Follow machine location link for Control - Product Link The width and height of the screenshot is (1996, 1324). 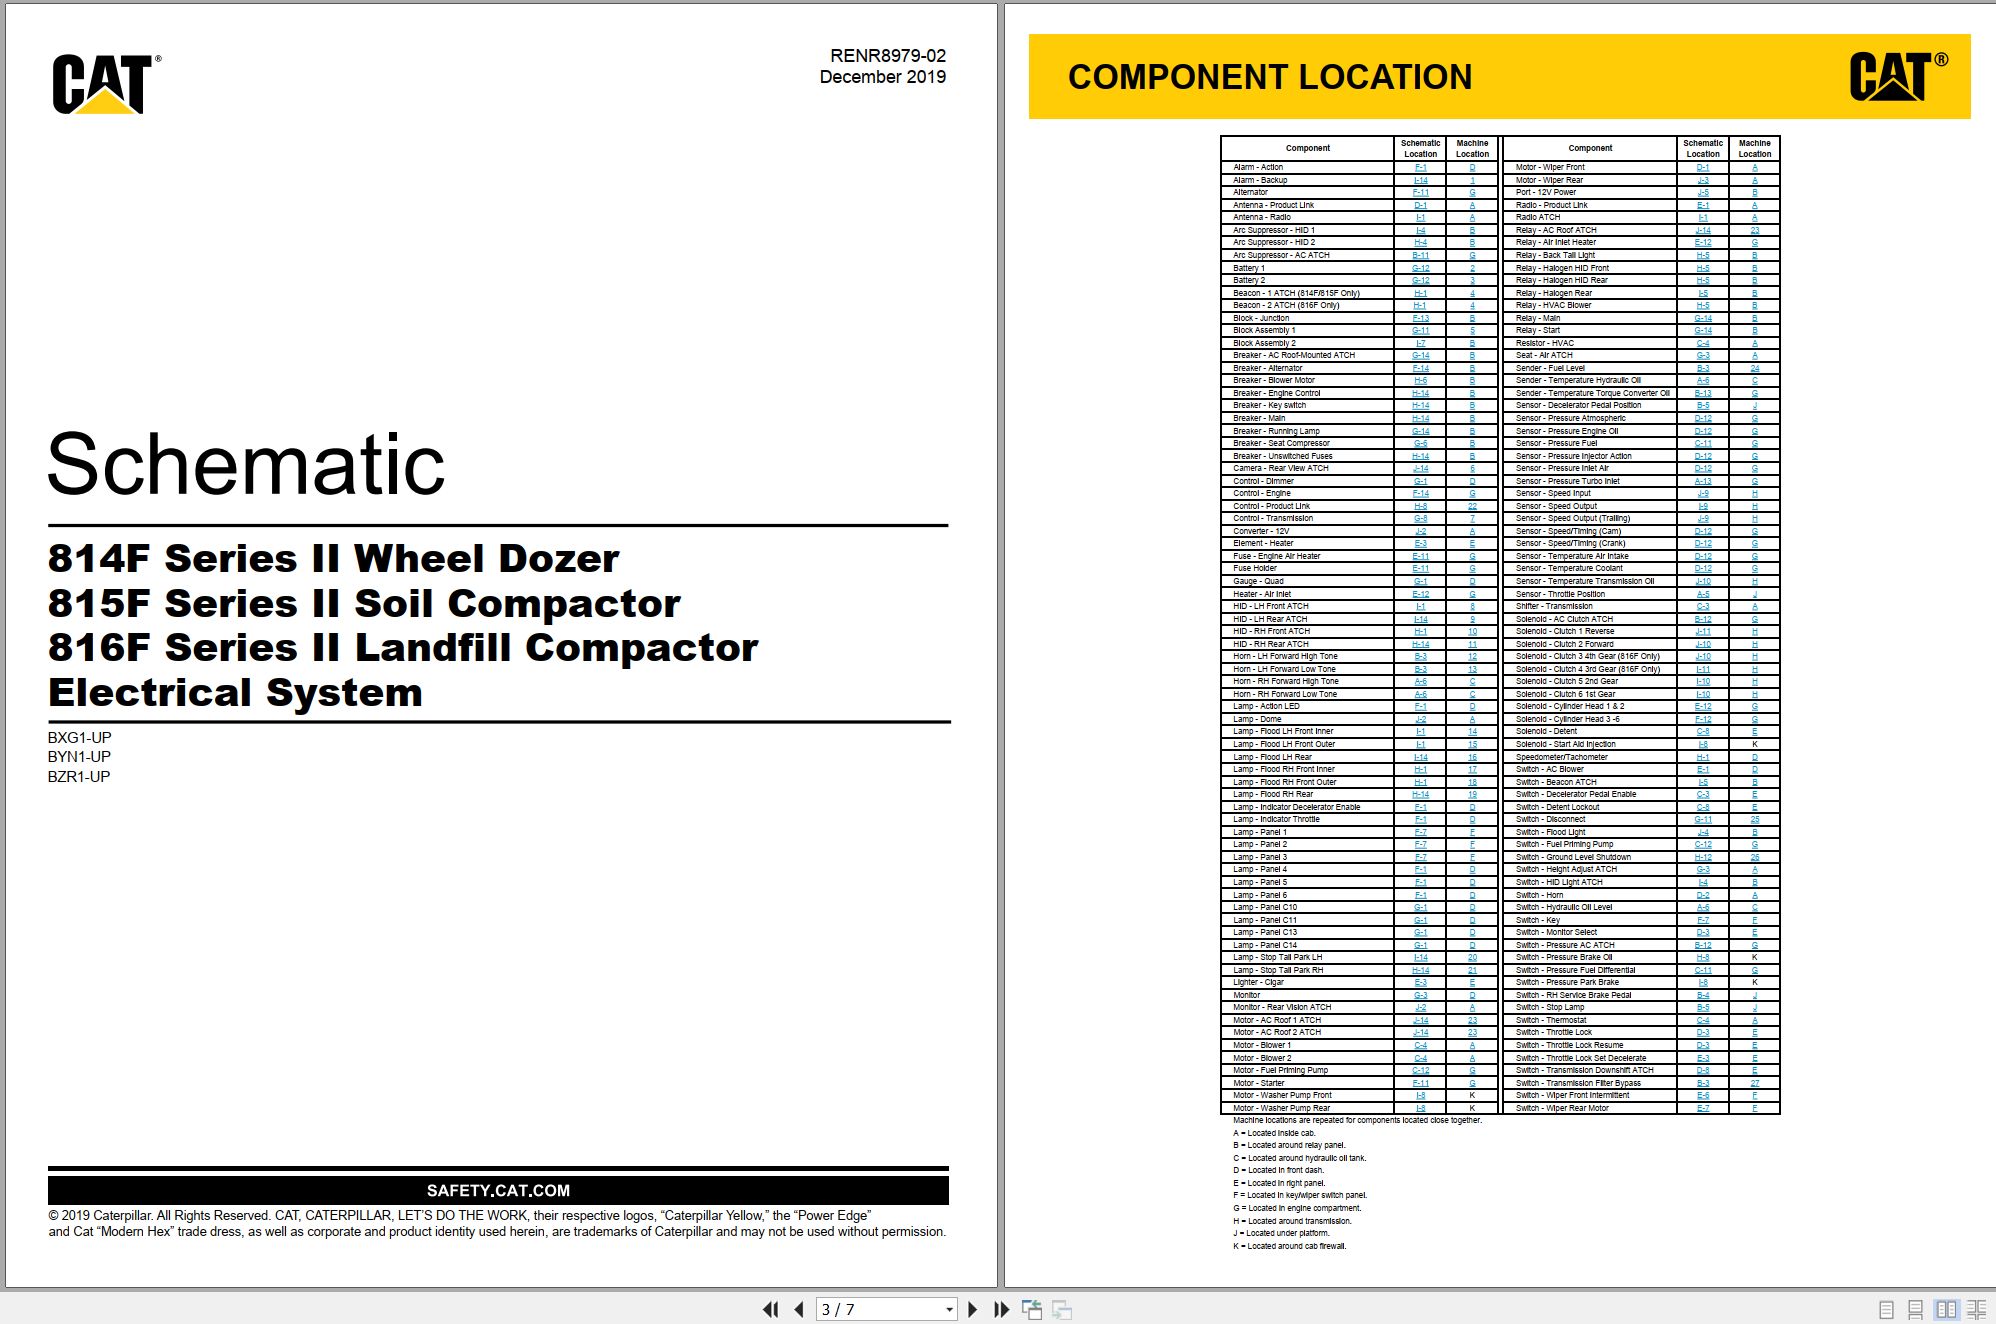pyautogui.click(x=1472, y=506)
